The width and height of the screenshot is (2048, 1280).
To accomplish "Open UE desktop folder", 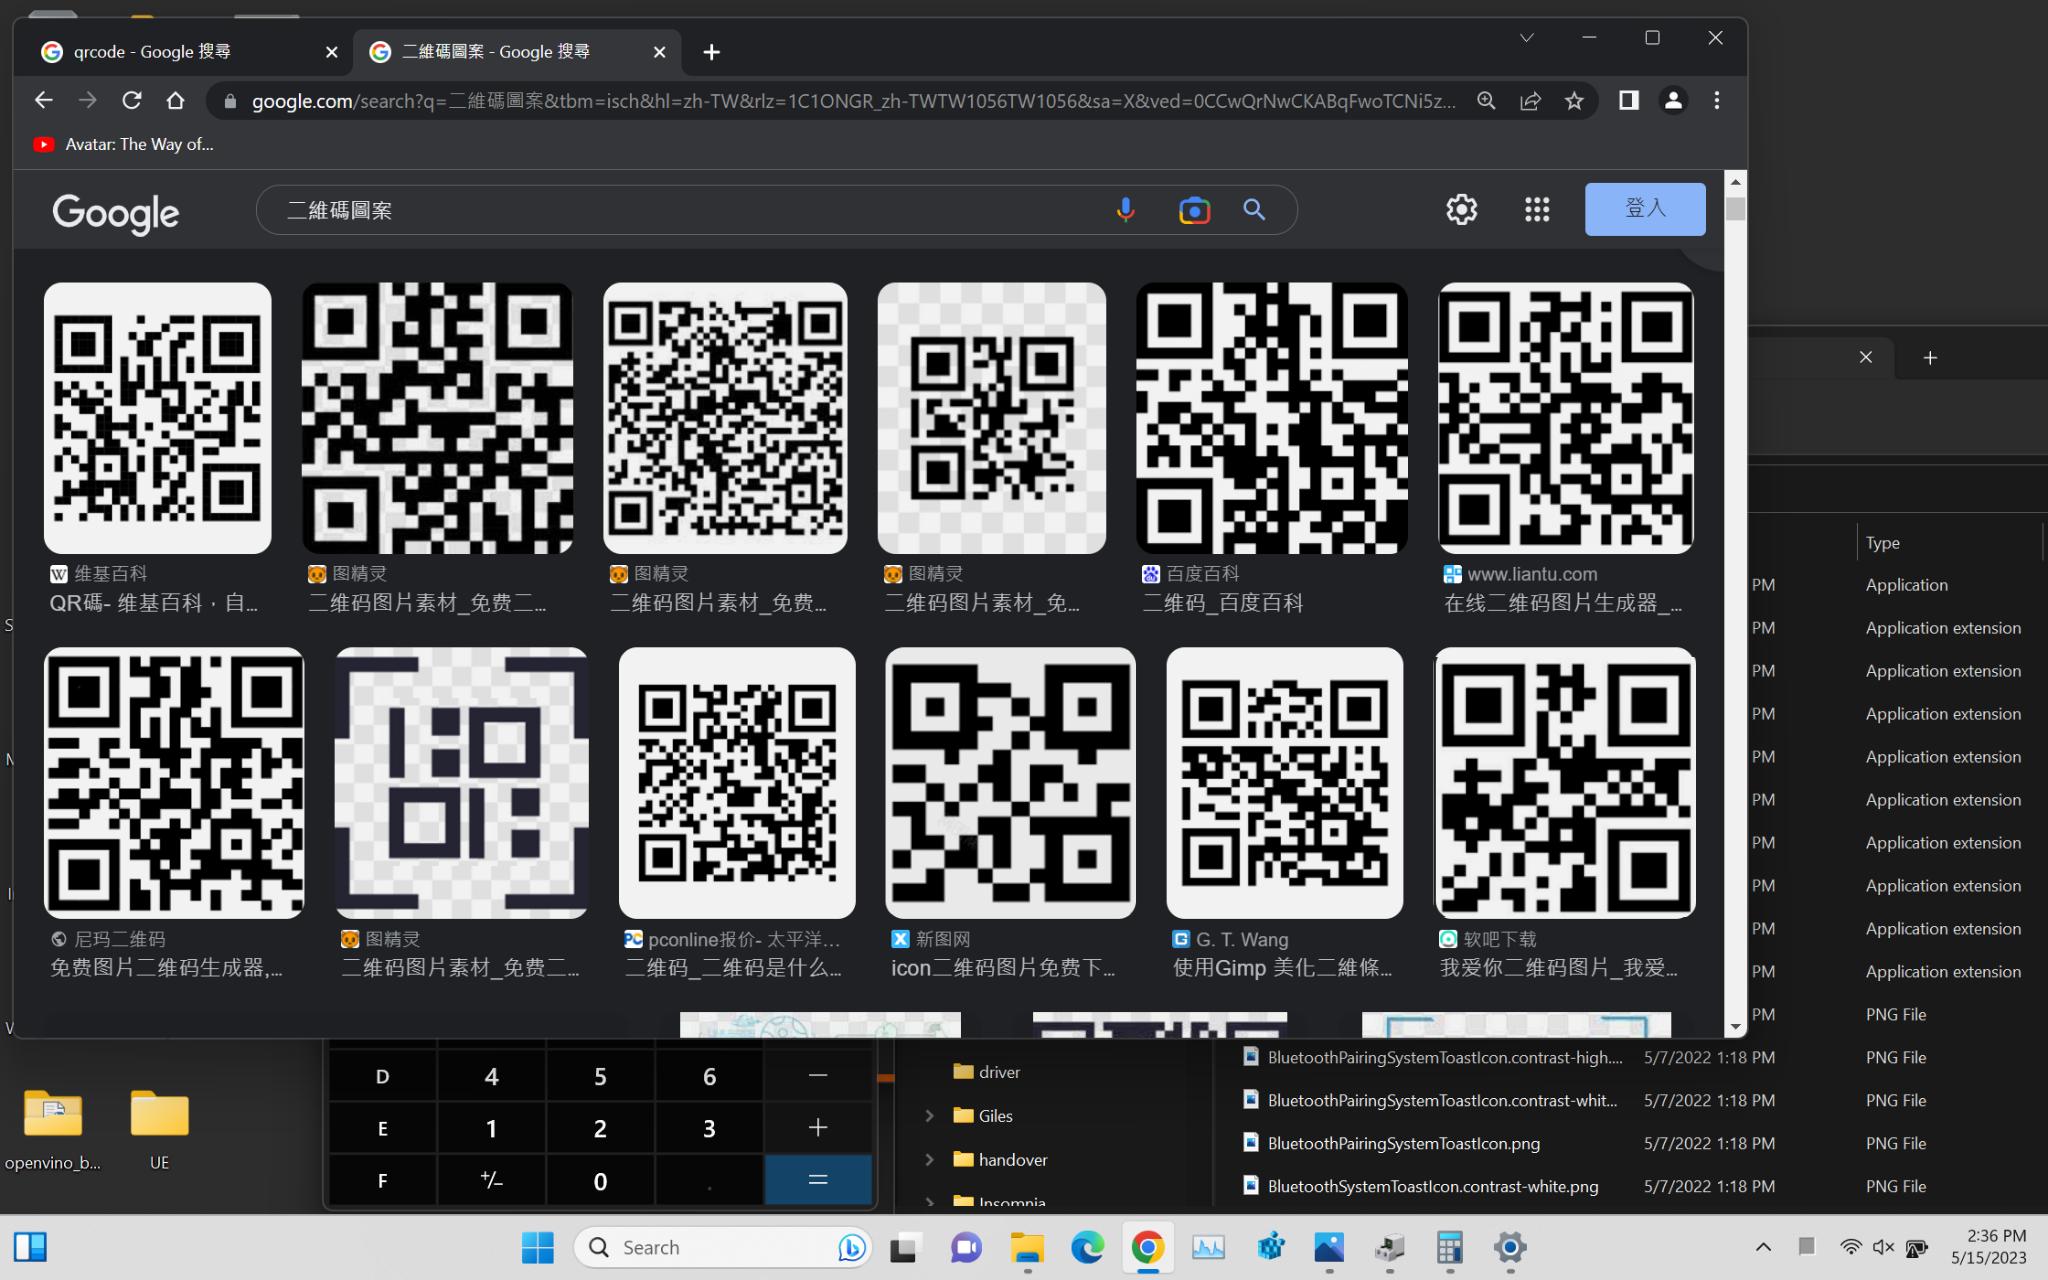I will pos(159,1130).
